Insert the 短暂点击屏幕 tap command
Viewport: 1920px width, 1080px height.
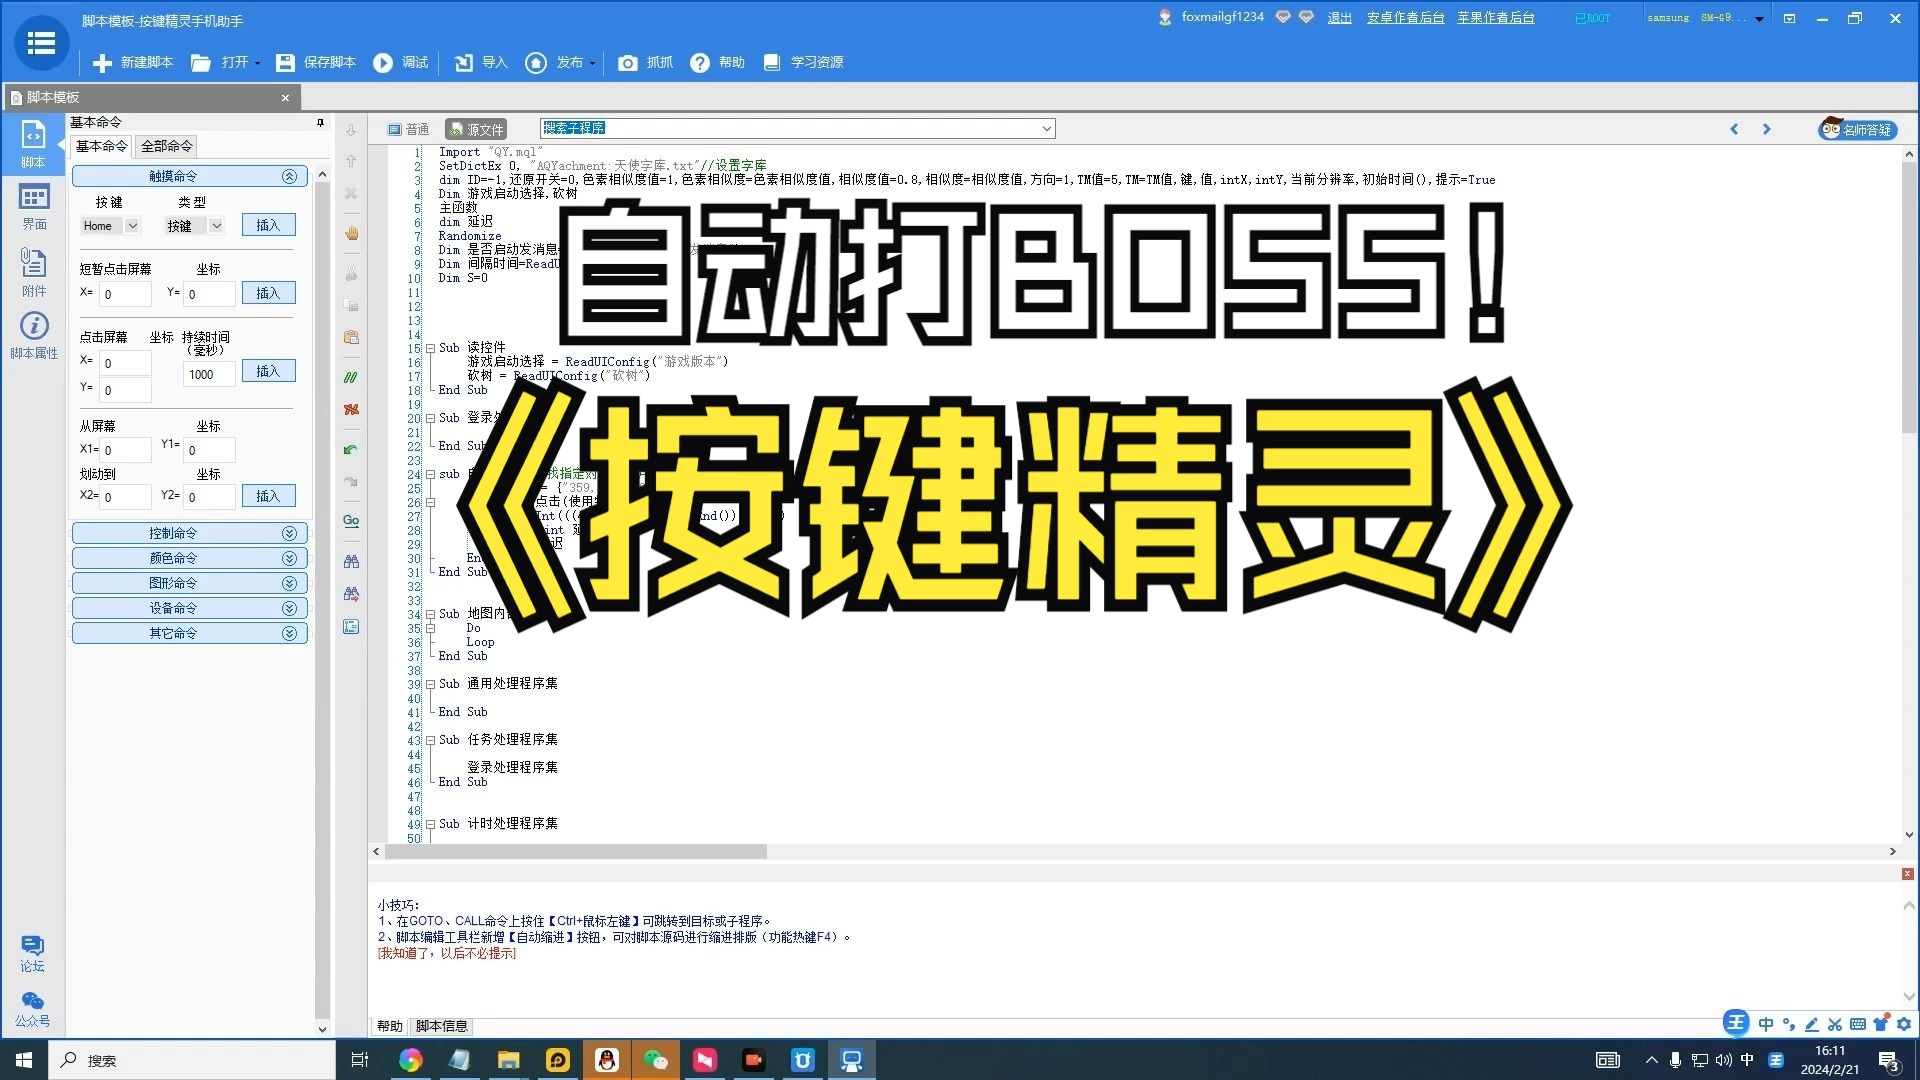coord(268,293)
